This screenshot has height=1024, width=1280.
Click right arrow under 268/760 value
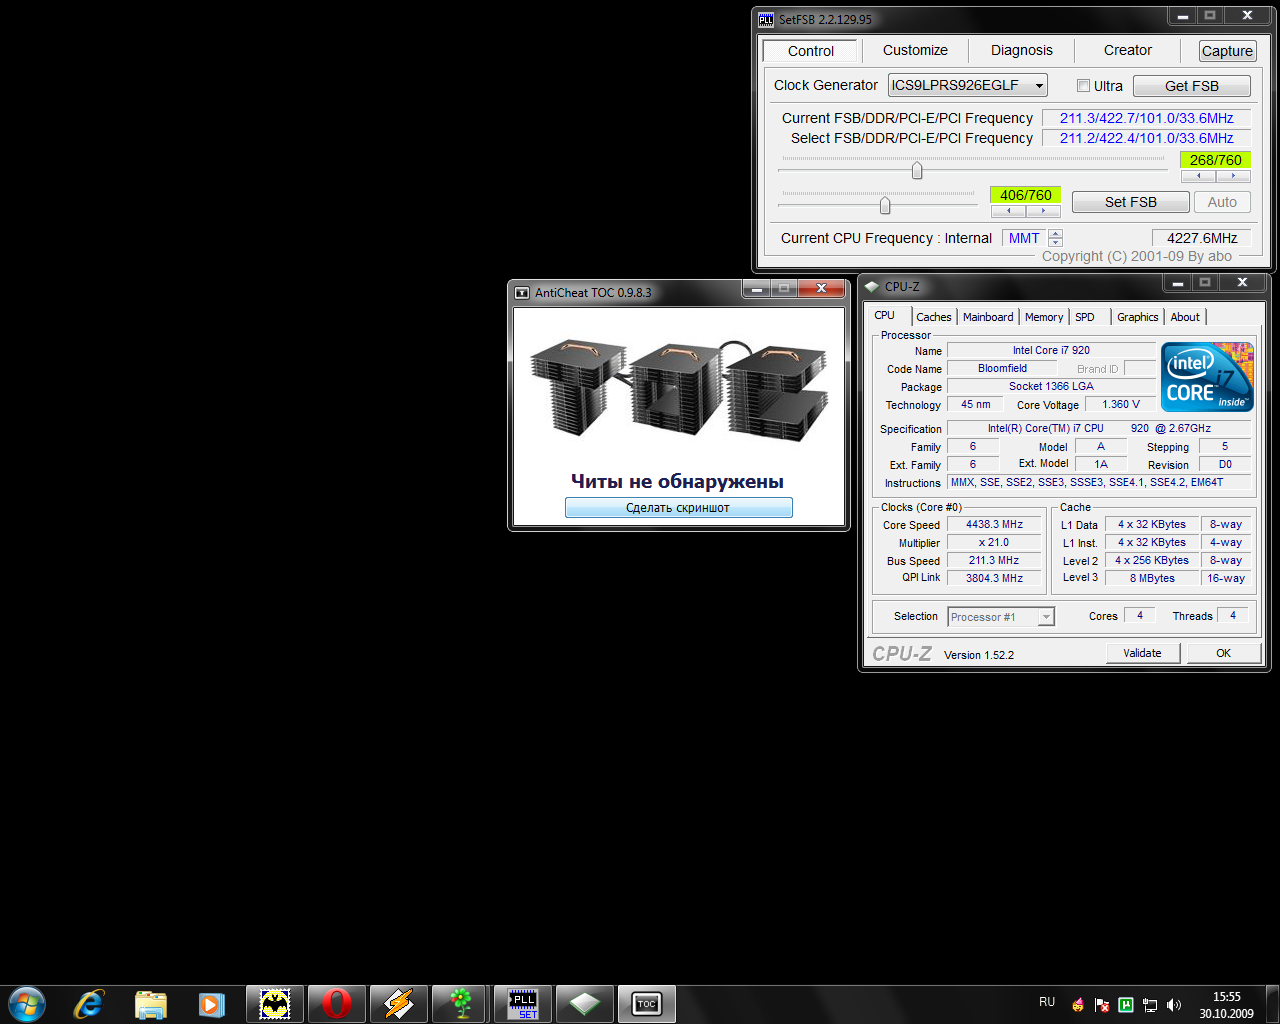click(x=1233, y=176)
